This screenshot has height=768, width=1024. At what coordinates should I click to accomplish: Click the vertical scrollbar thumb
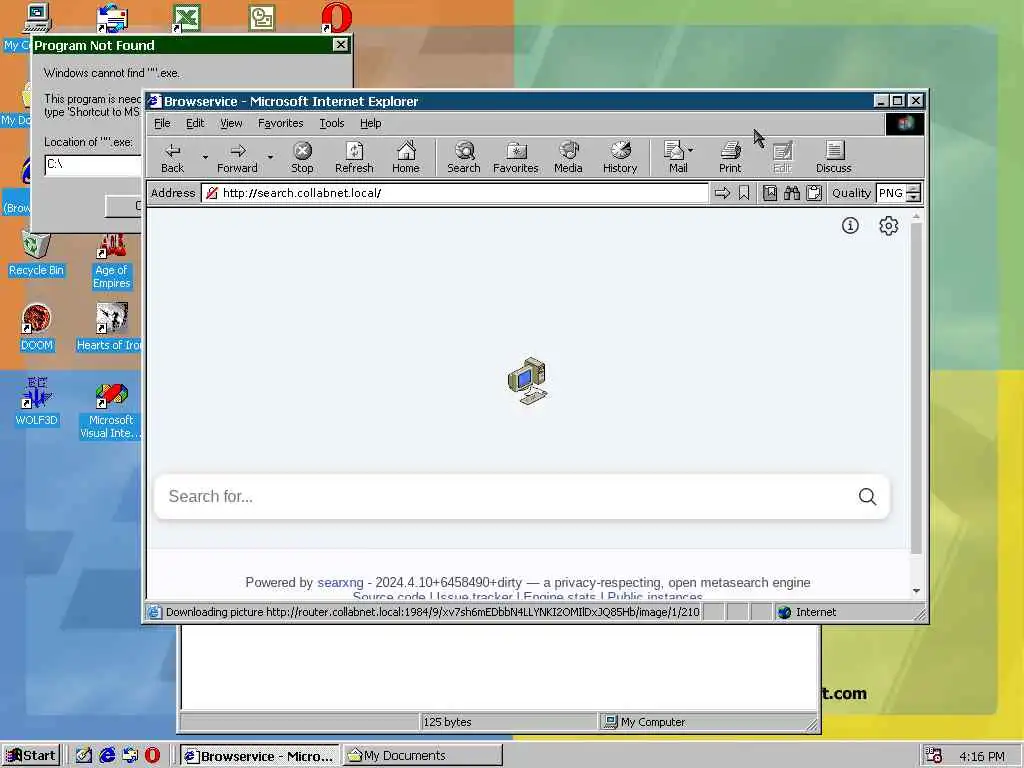click(x=916, y=388)
